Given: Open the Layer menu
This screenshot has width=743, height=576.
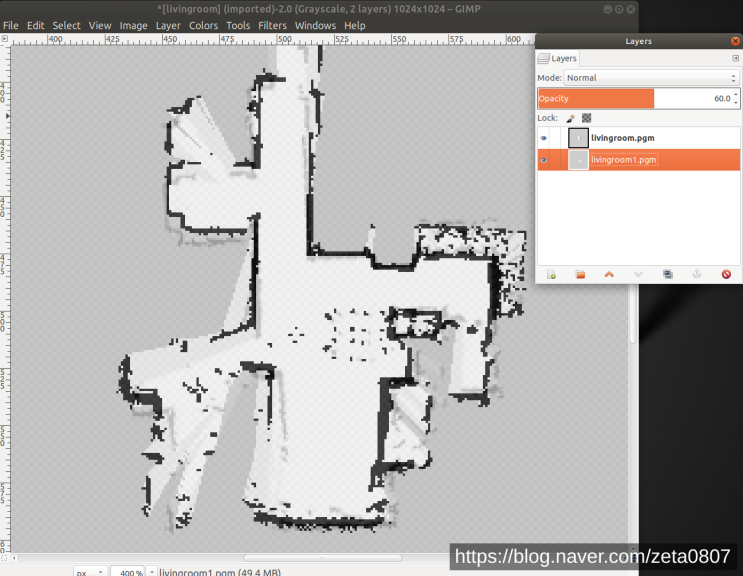Looking at the screenshot, I should [168, 26].
